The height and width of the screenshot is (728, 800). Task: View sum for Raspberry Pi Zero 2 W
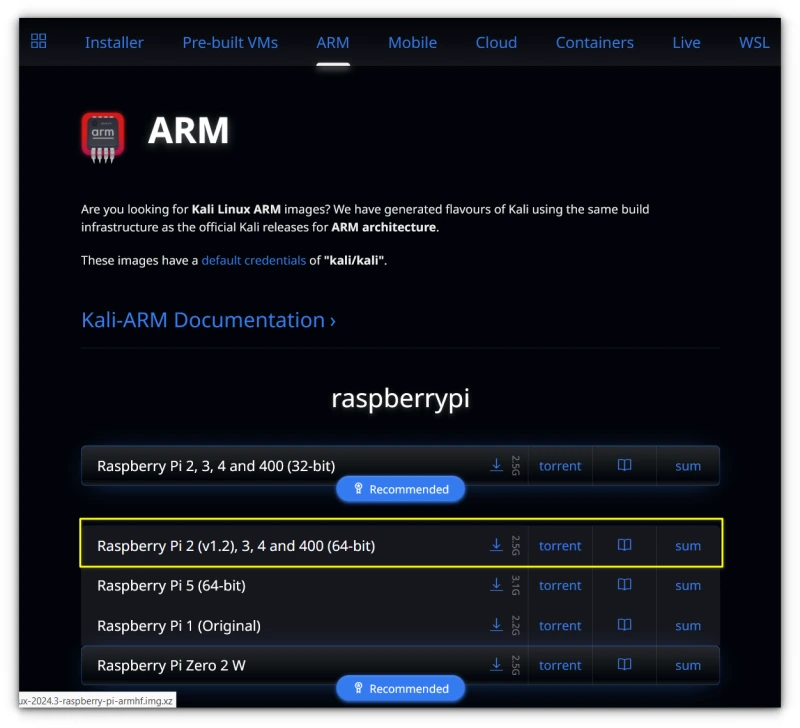(x=688, y=666)
